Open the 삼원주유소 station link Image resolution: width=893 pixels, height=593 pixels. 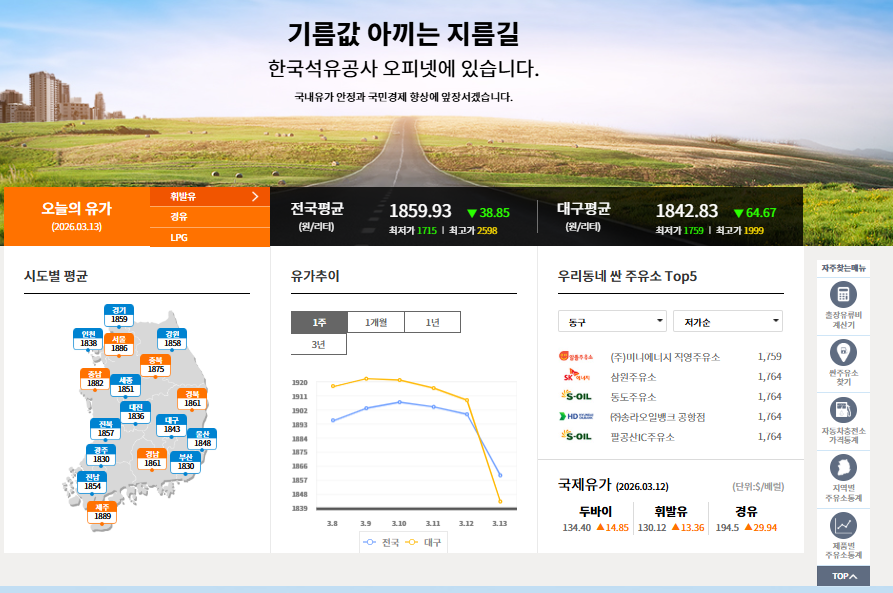pyautogui.click(x=633, y=377)
